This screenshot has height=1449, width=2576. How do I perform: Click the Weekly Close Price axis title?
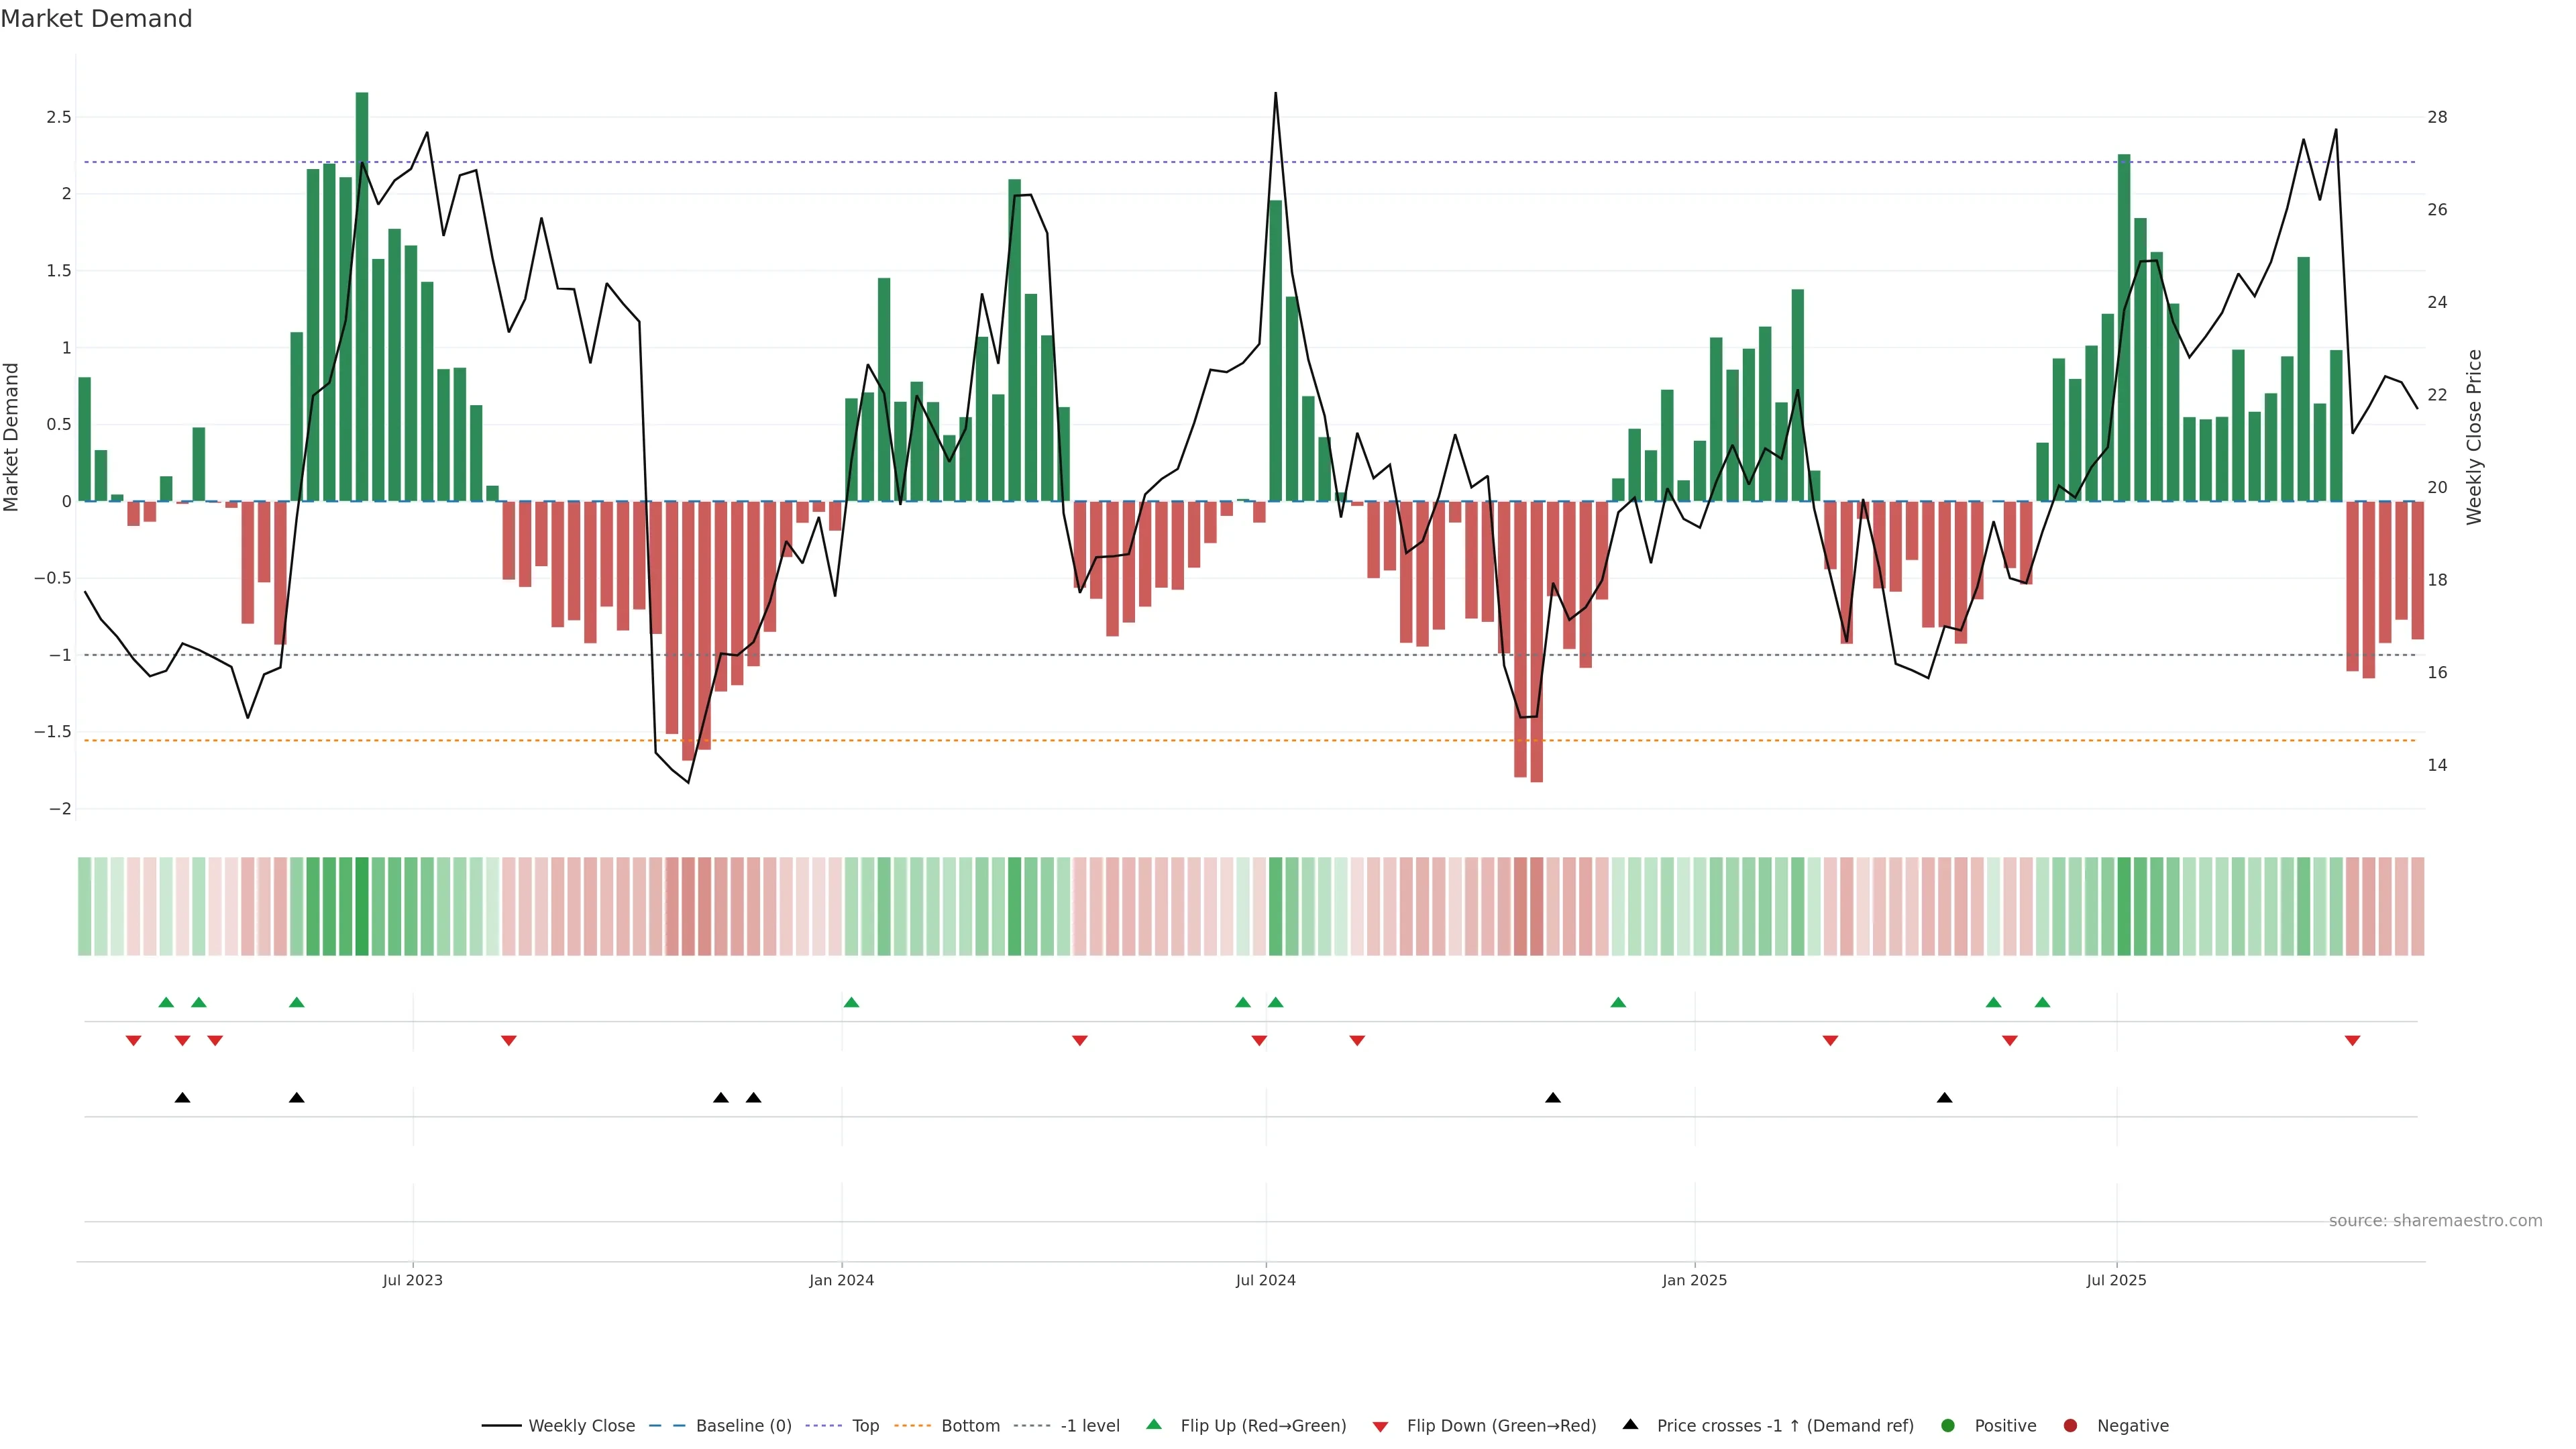pyautogui.click(x=2474, y=437)
